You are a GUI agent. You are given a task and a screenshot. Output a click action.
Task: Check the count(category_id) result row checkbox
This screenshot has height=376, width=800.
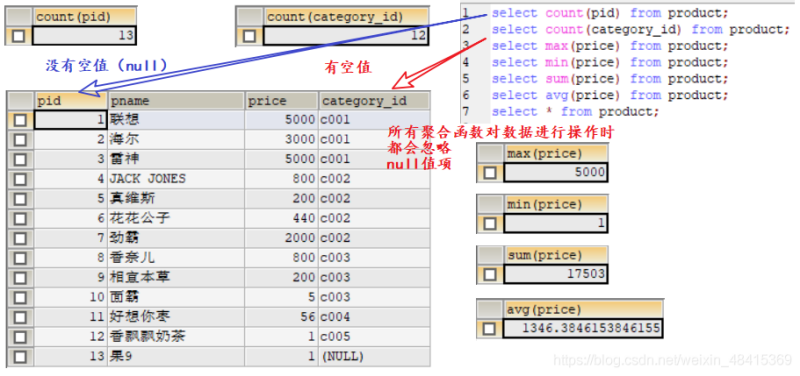(x=249, y=36)
